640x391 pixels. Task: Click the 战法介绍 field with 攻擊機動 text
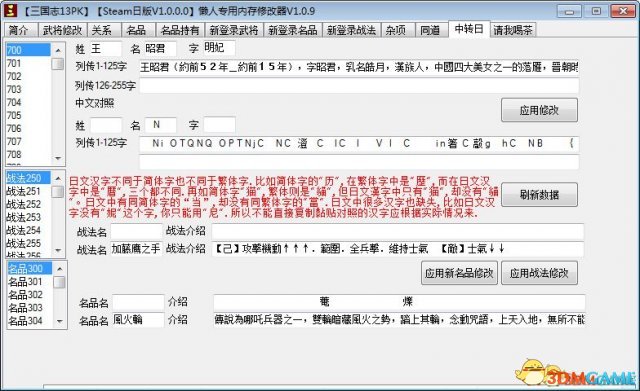(x=398, y=249)
